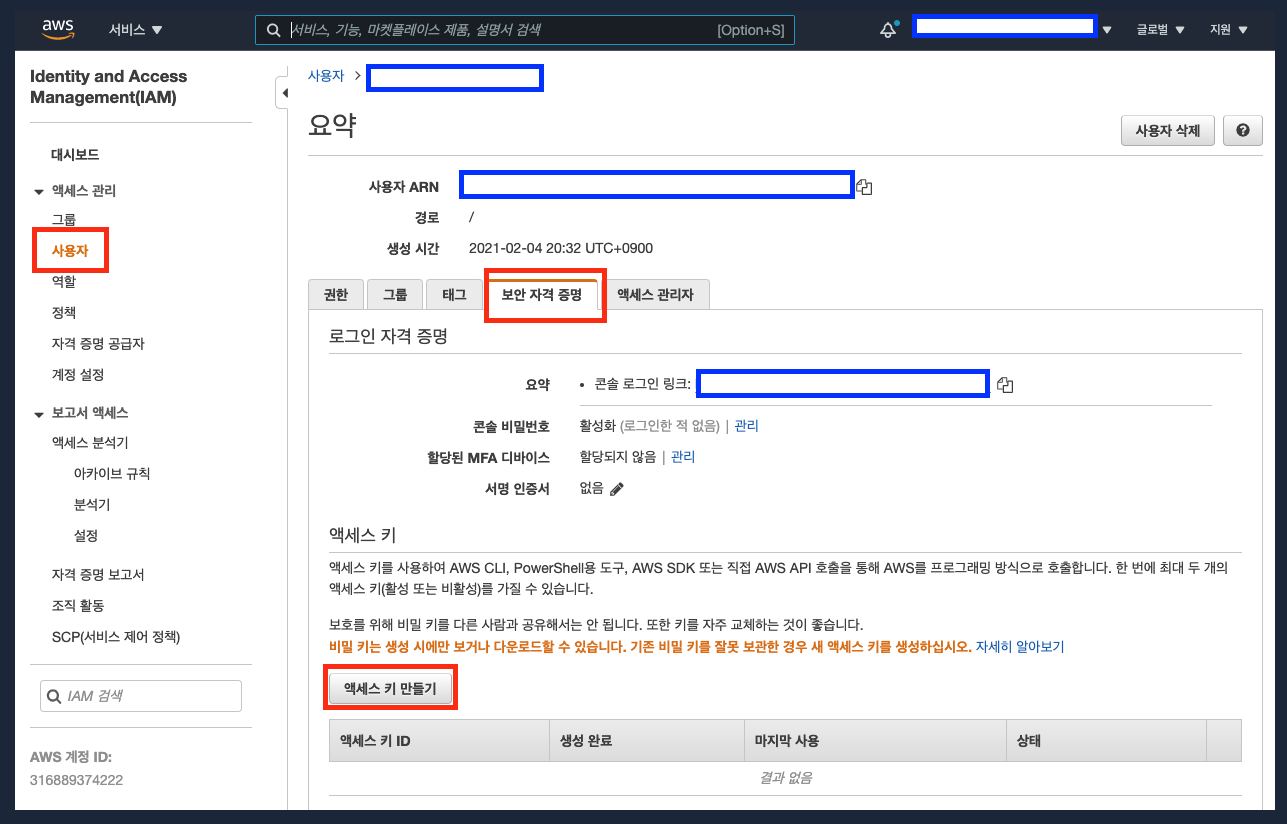Open 그룹 in the sidebar
1287x824 pixels.
[x=64, y=219]
